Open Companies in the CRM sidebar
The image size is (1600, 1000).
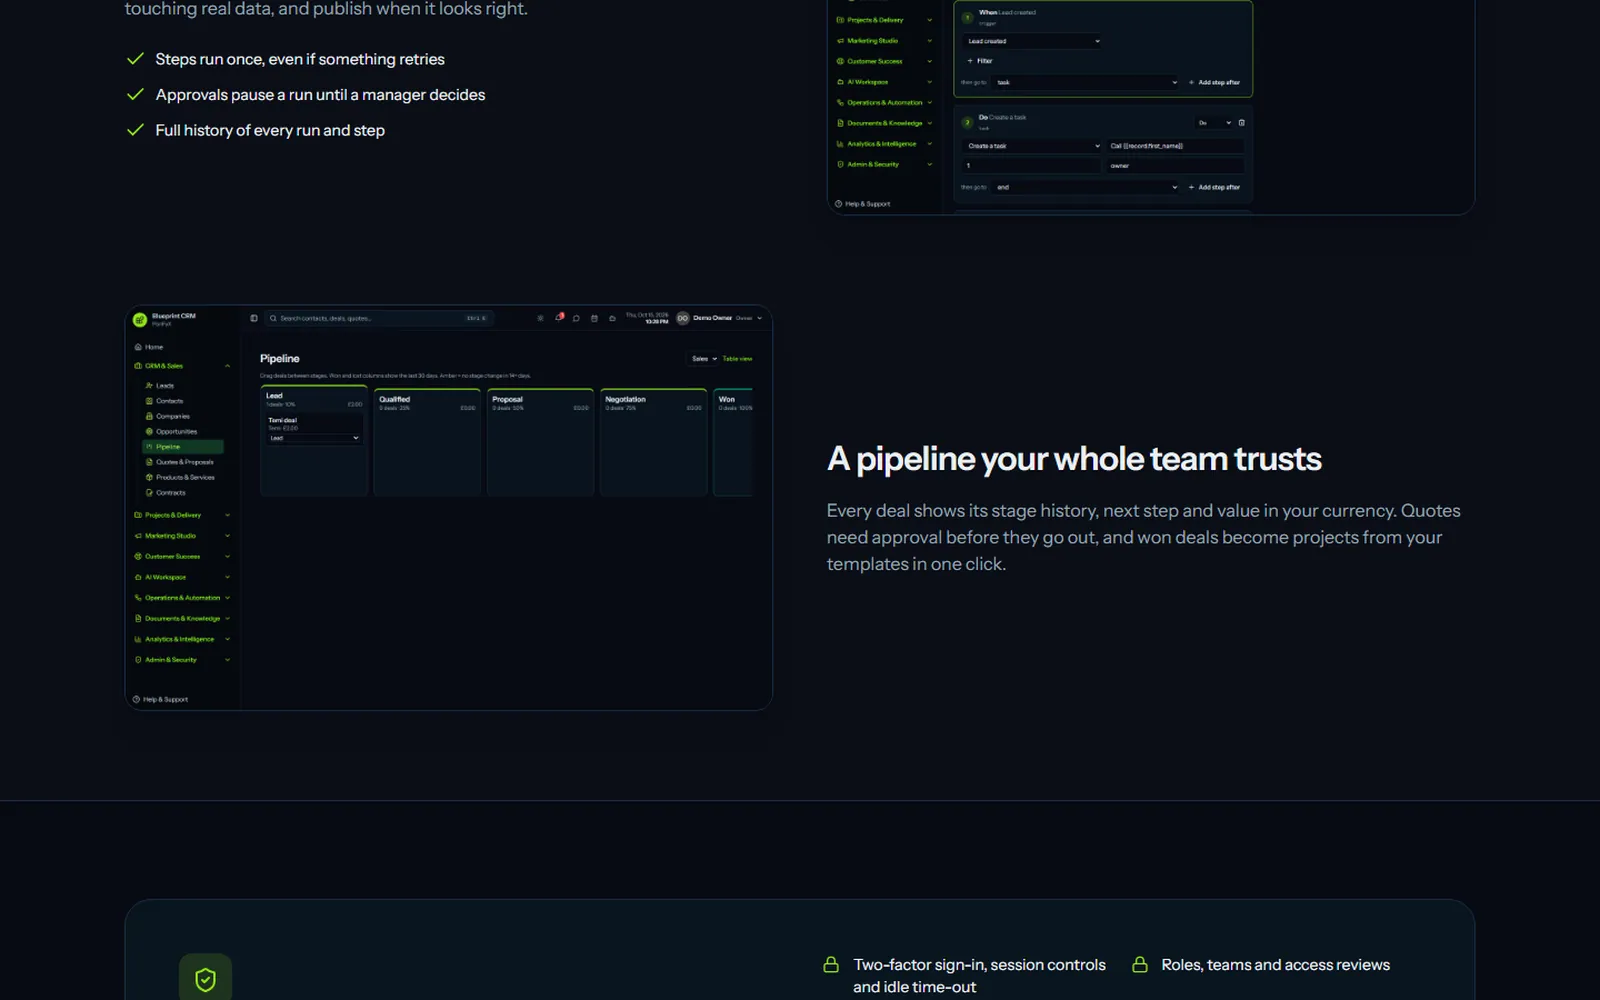[x=168, y=416]
